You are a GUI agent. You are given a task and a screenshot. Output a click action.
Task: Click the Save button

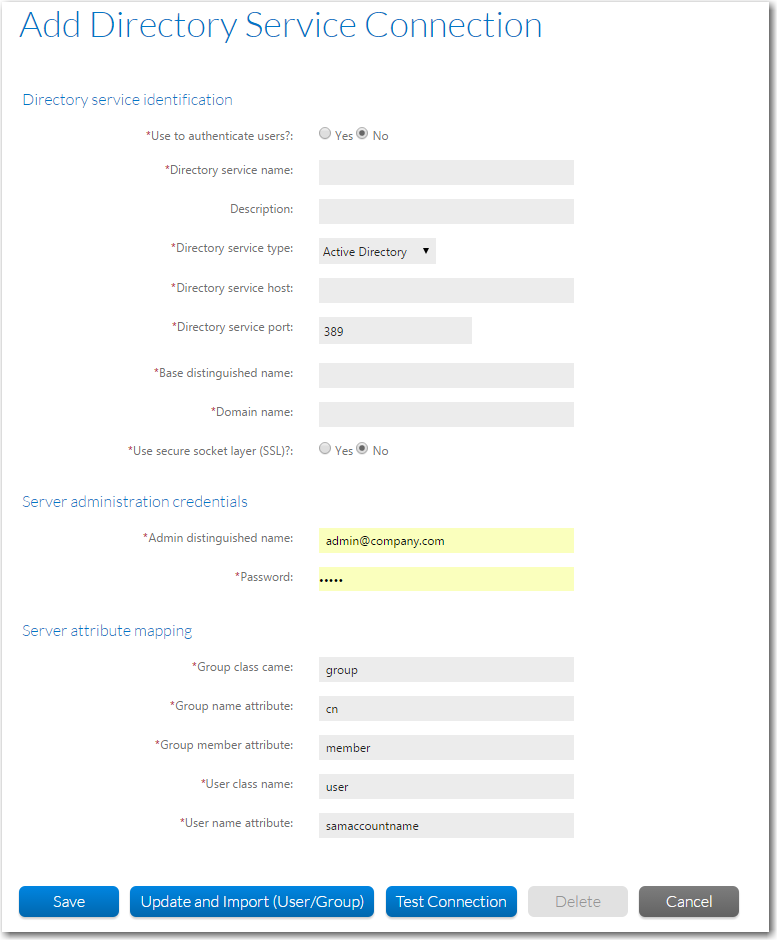(x=68, y=901)
